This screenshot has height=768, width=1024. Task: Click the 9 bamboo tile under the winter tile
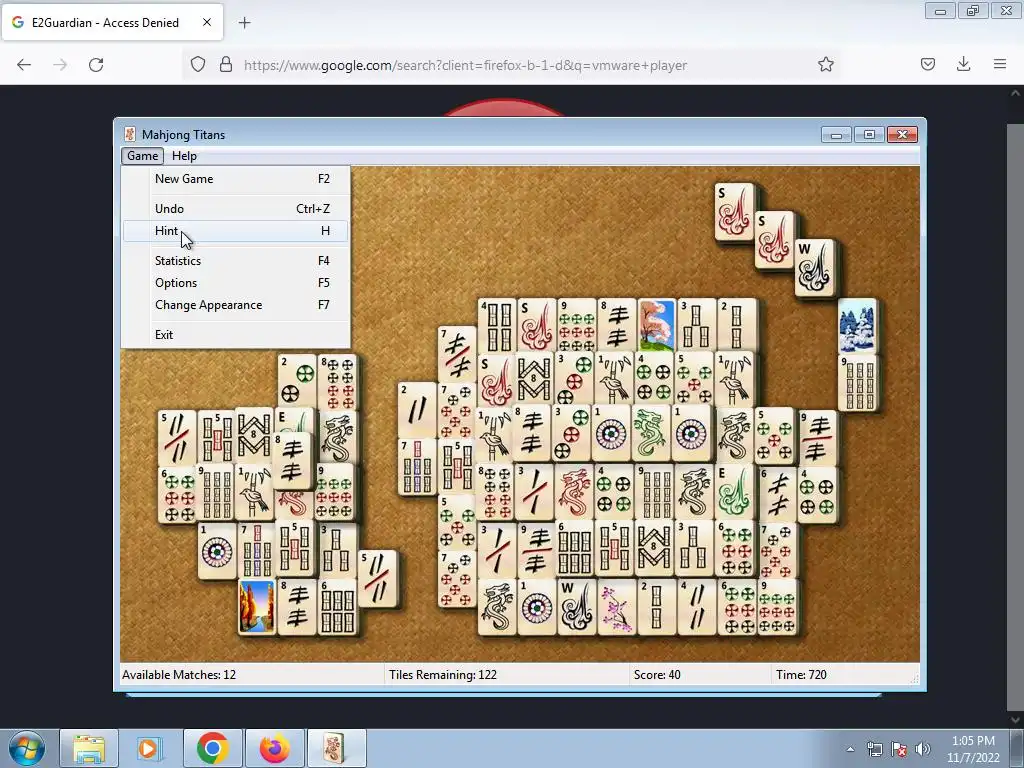pos(857,383)
